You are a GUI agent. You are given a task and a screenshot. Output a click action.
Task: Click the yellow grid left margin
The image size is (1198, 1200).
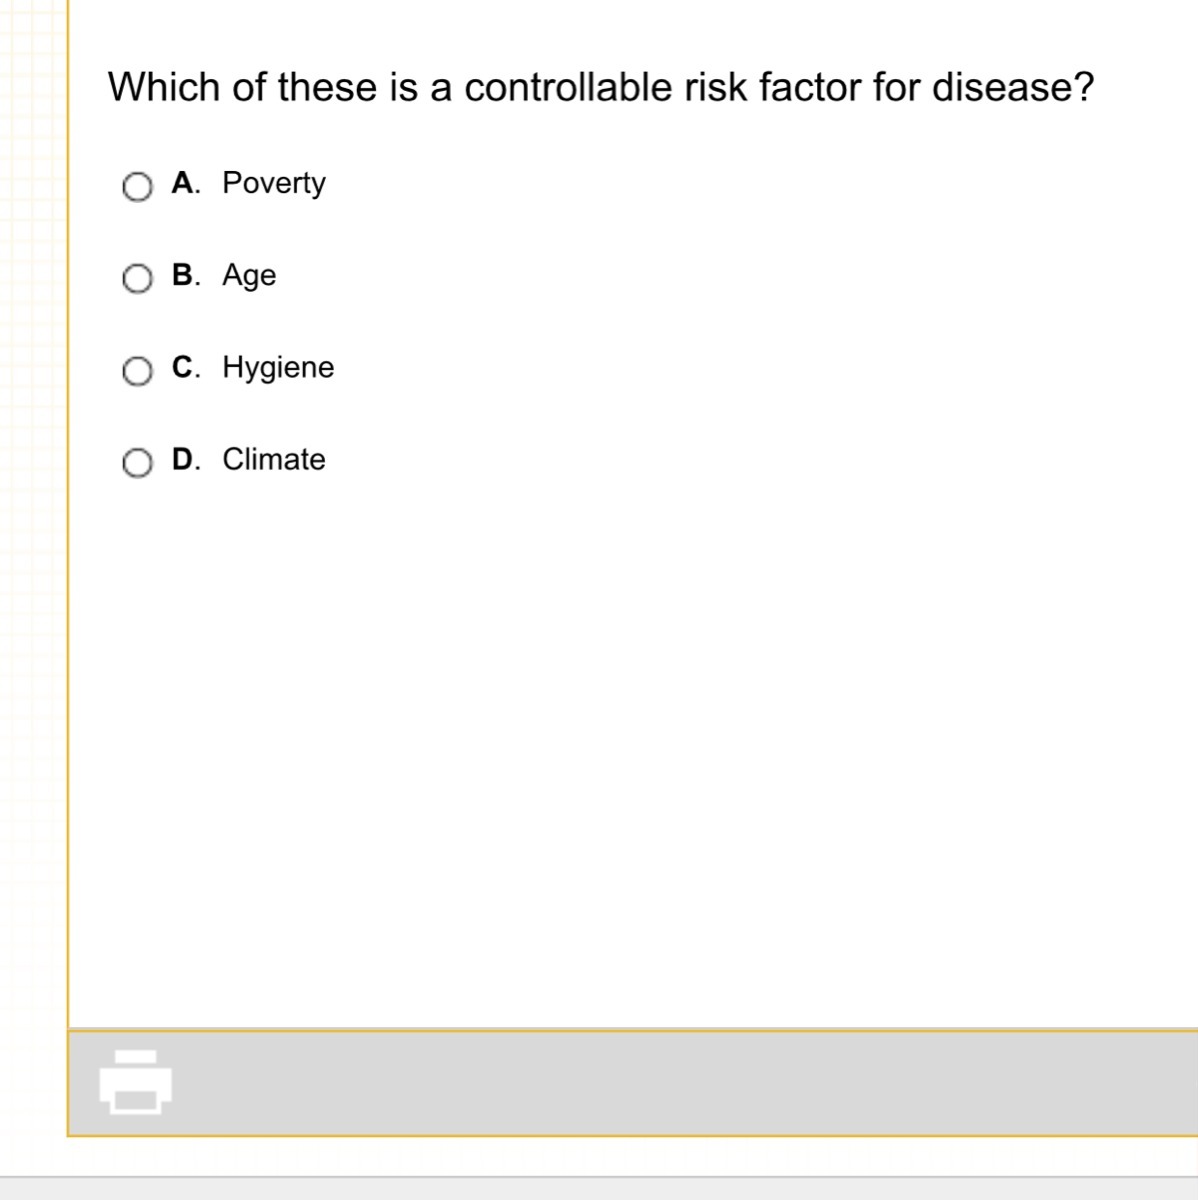click(x=32, y=500)
